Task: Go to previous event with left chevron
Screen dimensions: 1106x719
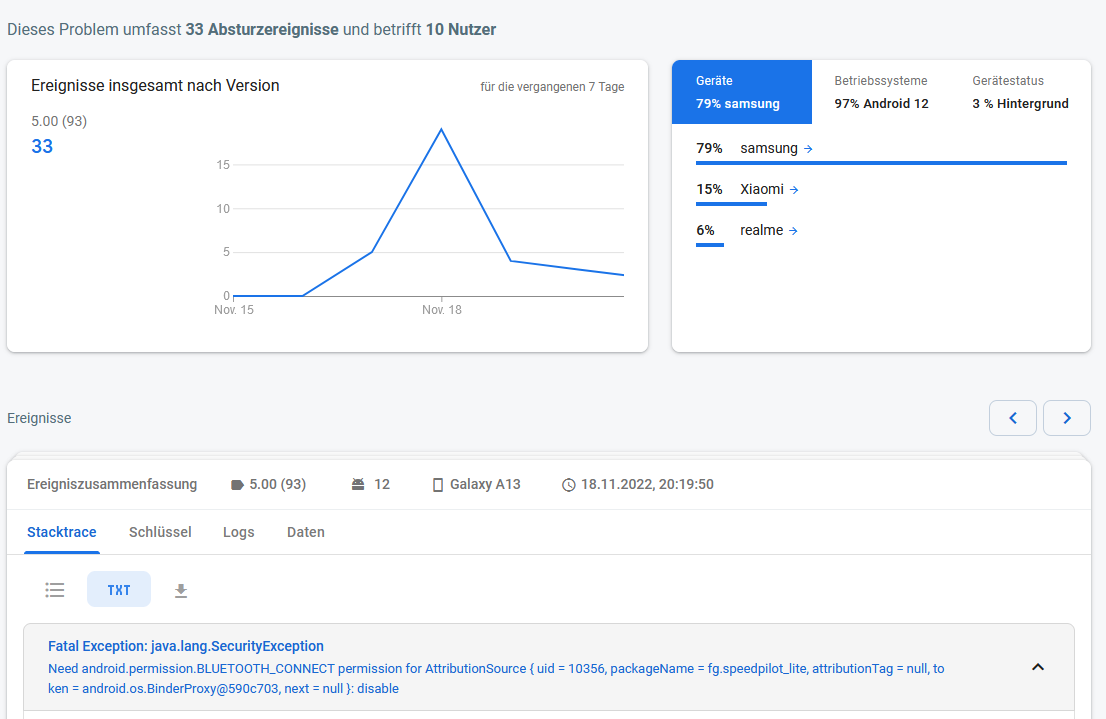Action: 1013,418
